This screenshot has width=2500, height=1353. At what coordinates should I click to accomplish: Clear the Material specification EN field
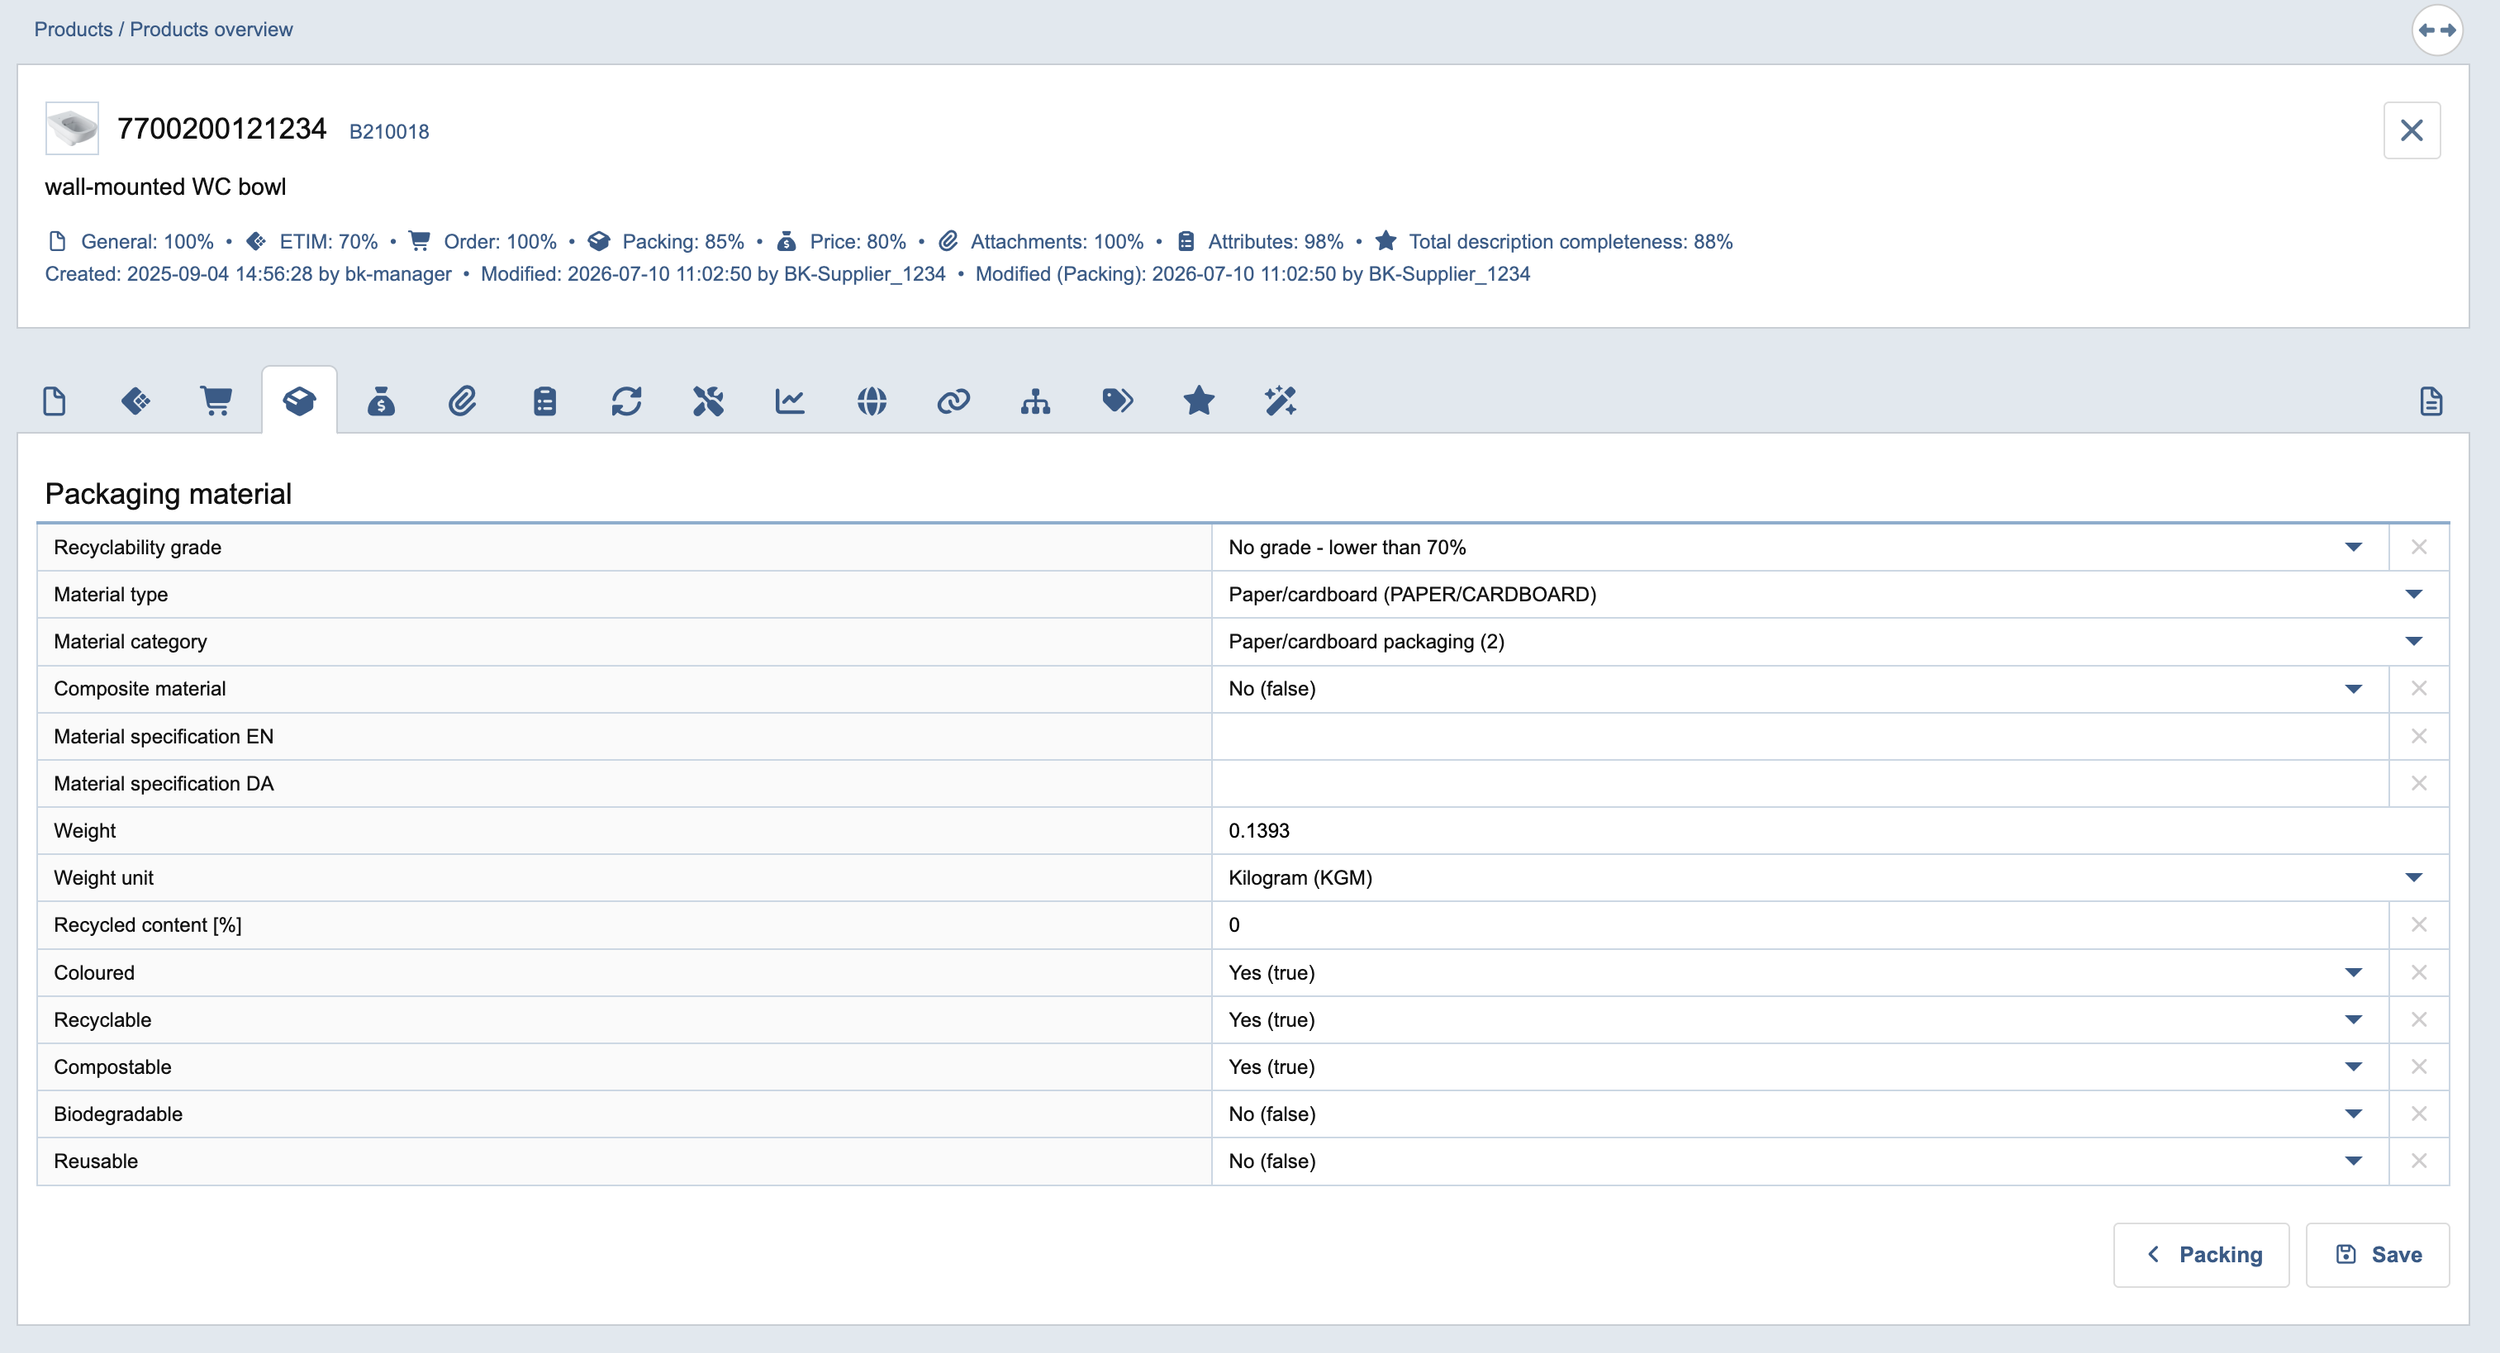point(2419,736)
